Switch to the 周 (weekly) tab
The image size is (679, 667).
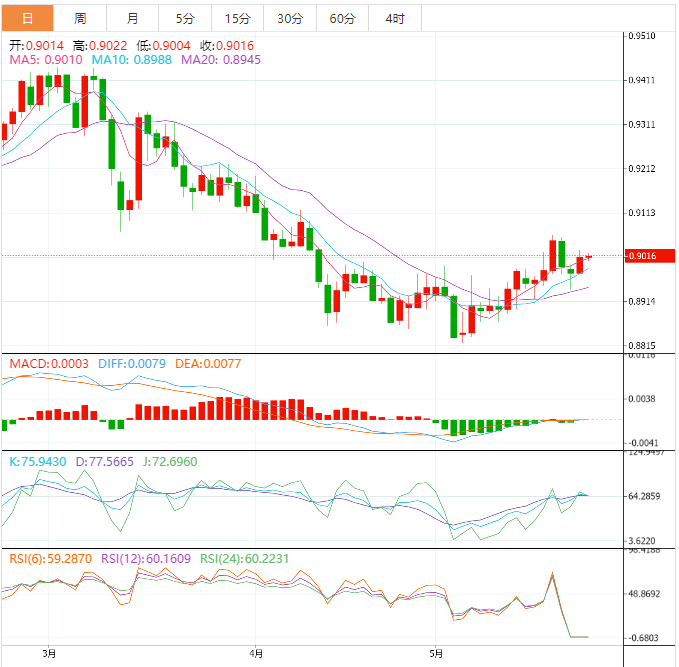point(80,18)
